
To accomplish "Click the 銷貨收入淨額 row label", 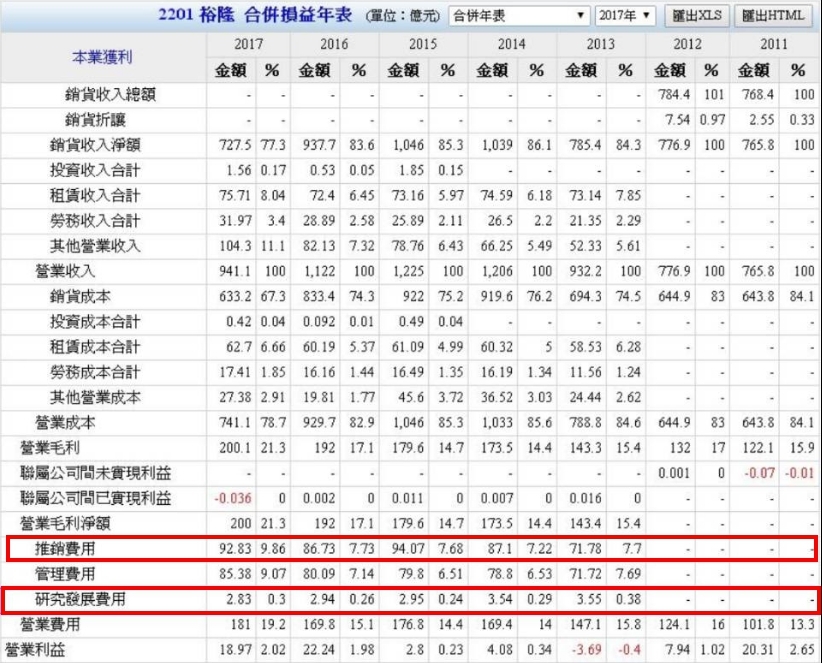I will 95,145.
